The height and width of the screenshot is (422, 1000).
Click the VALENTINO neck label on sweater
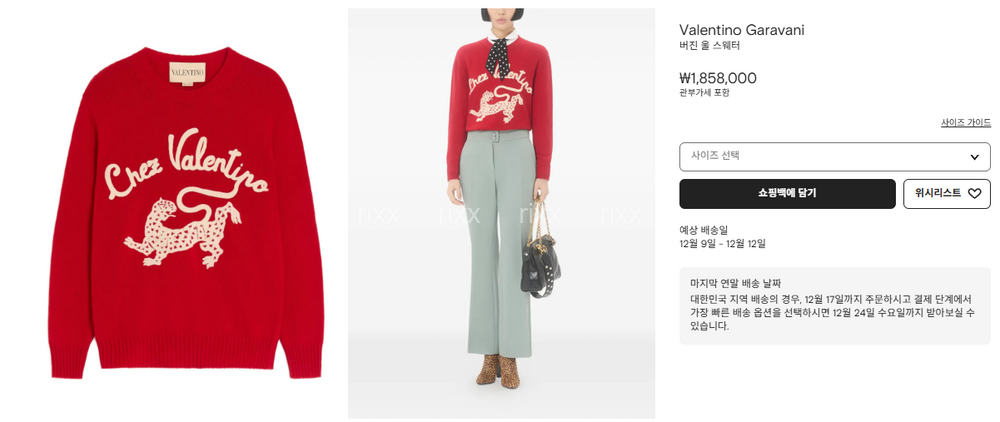click(x=188, y=73)
